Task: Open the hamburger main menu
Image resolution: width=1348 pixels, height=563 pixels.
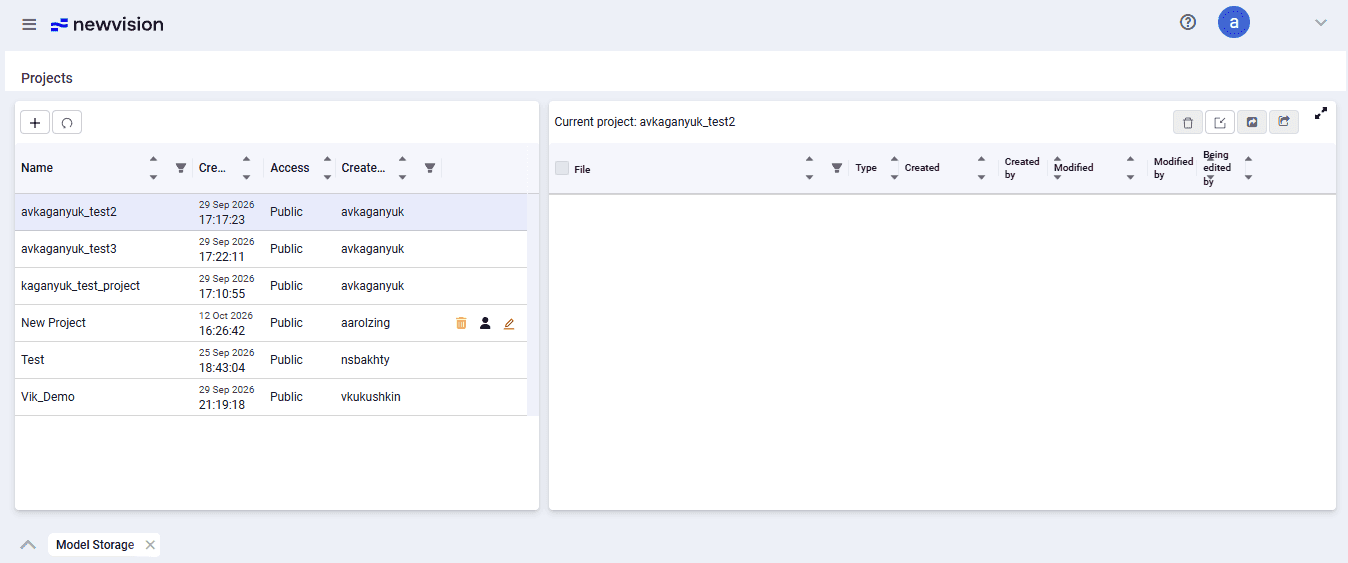Action: 29,24
